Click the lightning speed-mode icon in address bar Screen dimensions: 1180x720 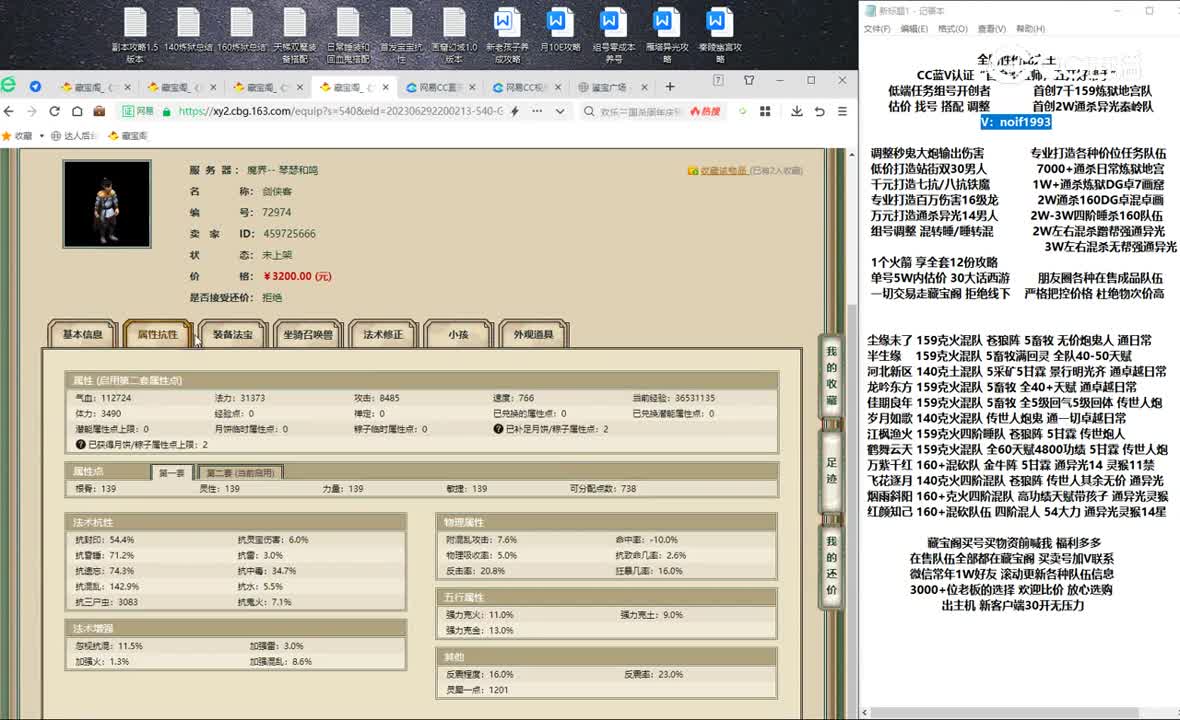pos(515,111)
